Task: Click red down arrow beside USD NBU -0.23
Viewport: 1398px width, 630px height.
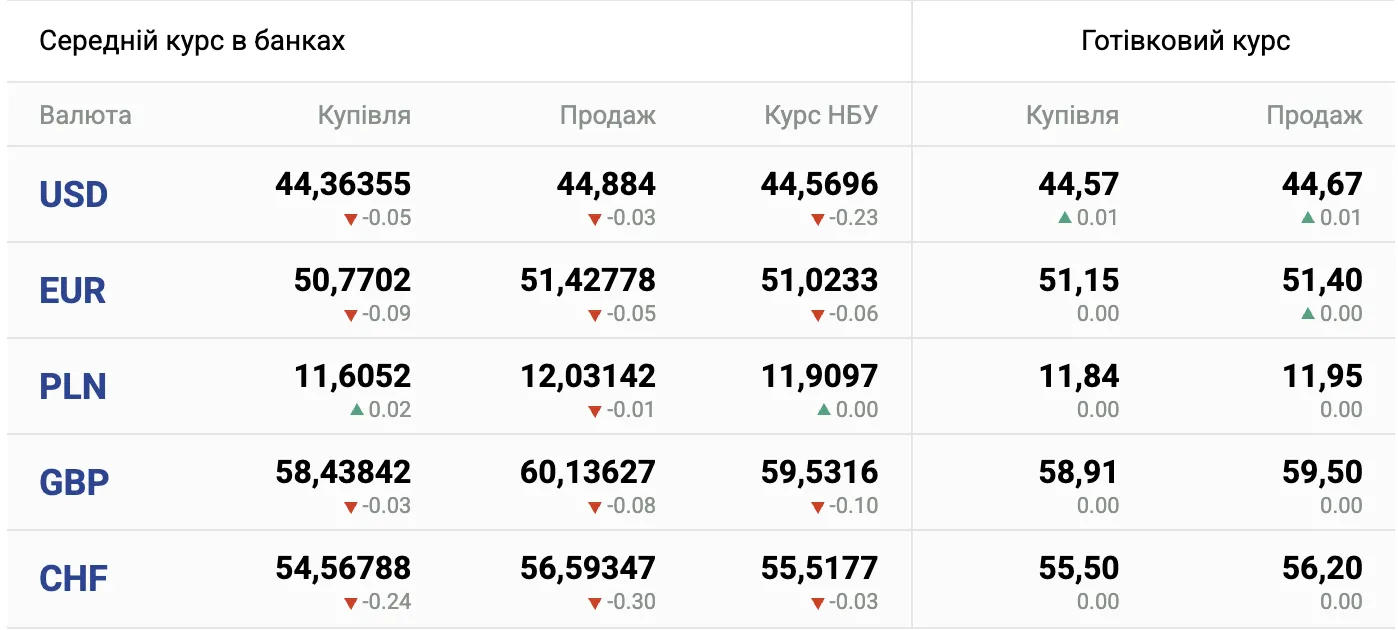Action: [817, 219]
